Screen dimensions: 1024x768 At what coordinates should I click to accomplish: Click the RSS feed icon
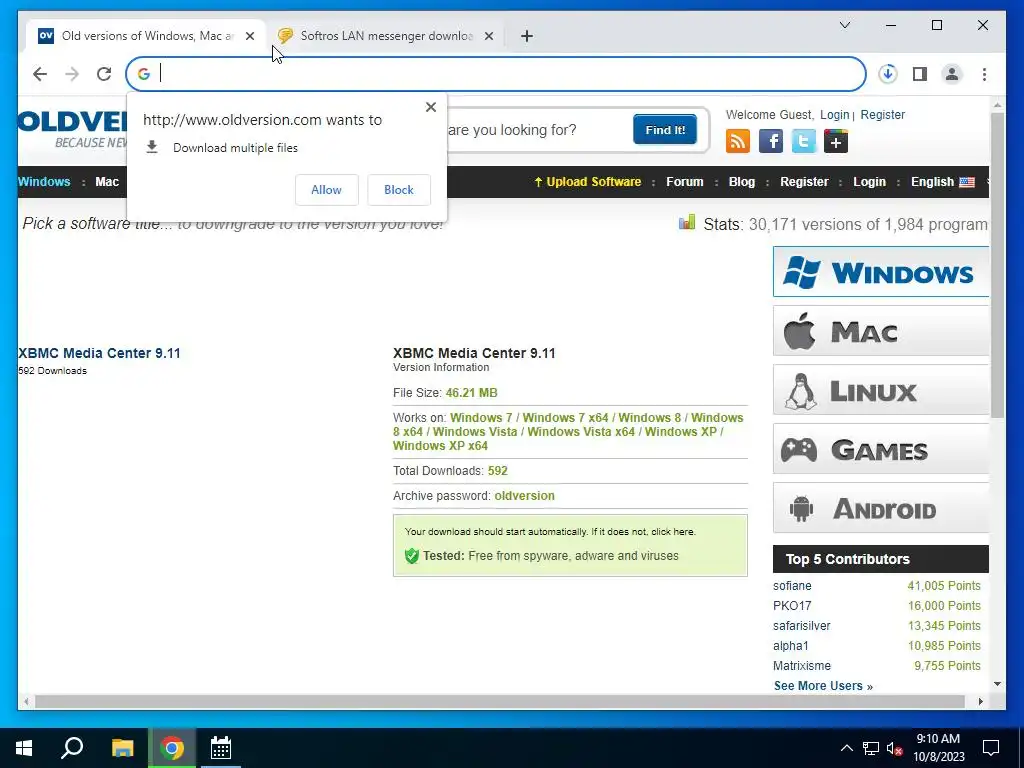(x=737, y=141)
